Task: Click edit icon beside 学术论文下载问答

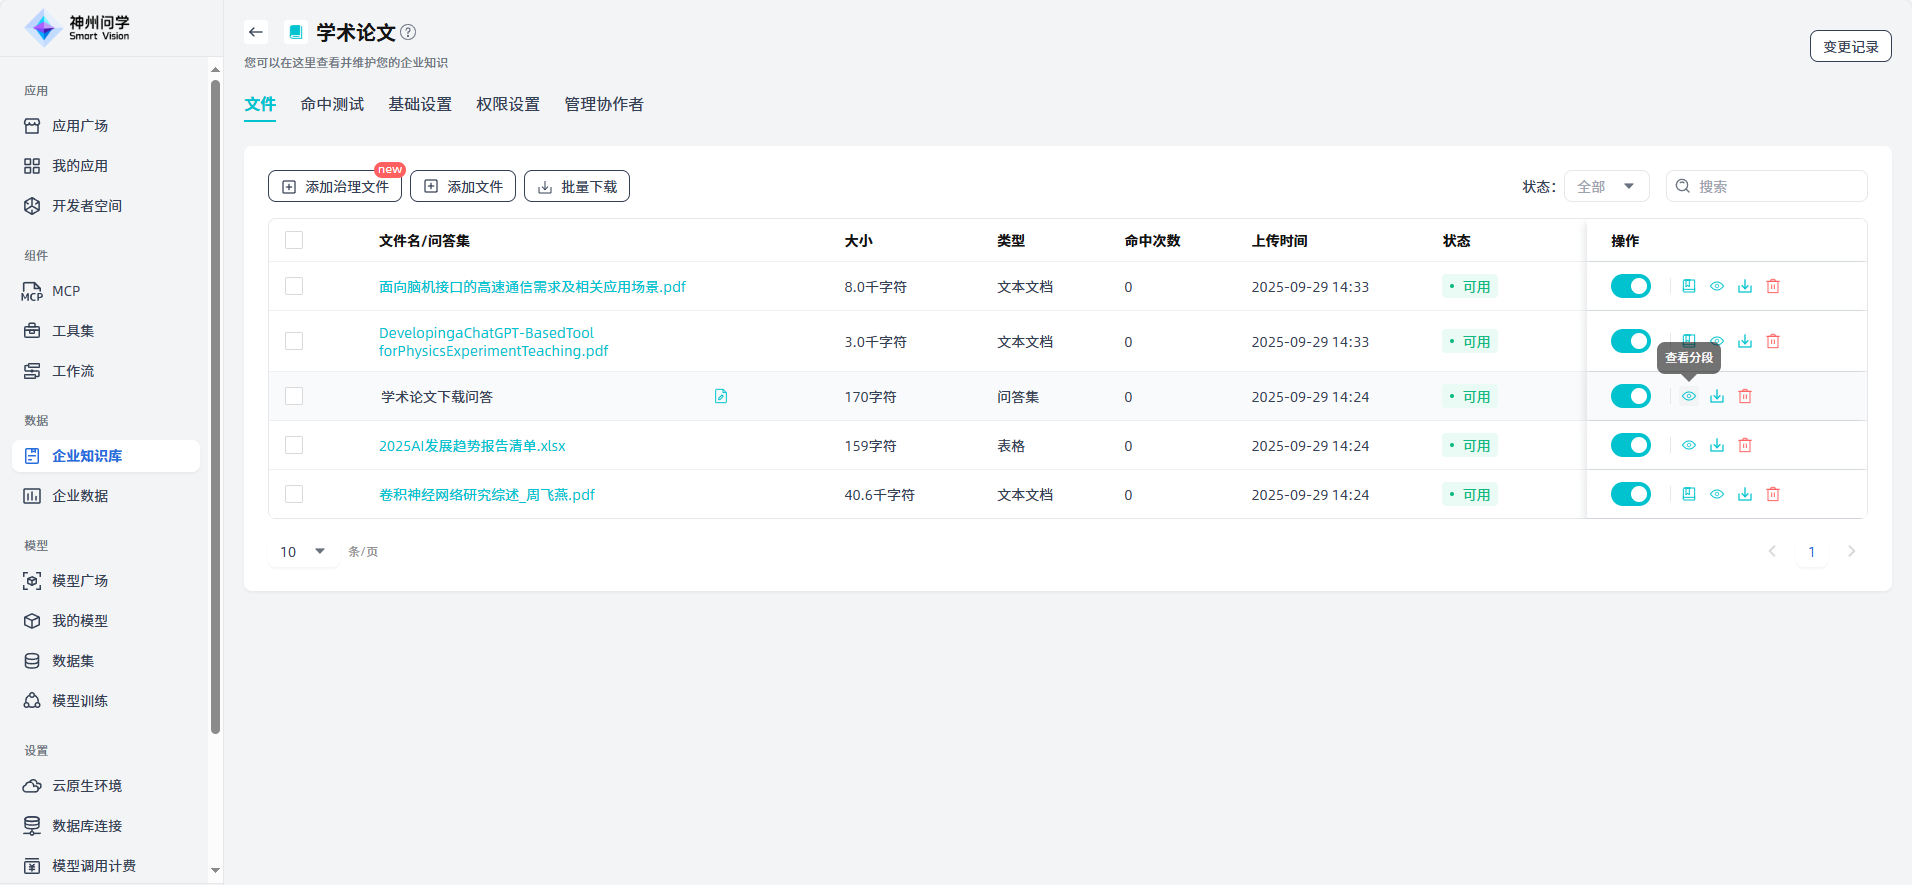Action: [x=721, y=397]
